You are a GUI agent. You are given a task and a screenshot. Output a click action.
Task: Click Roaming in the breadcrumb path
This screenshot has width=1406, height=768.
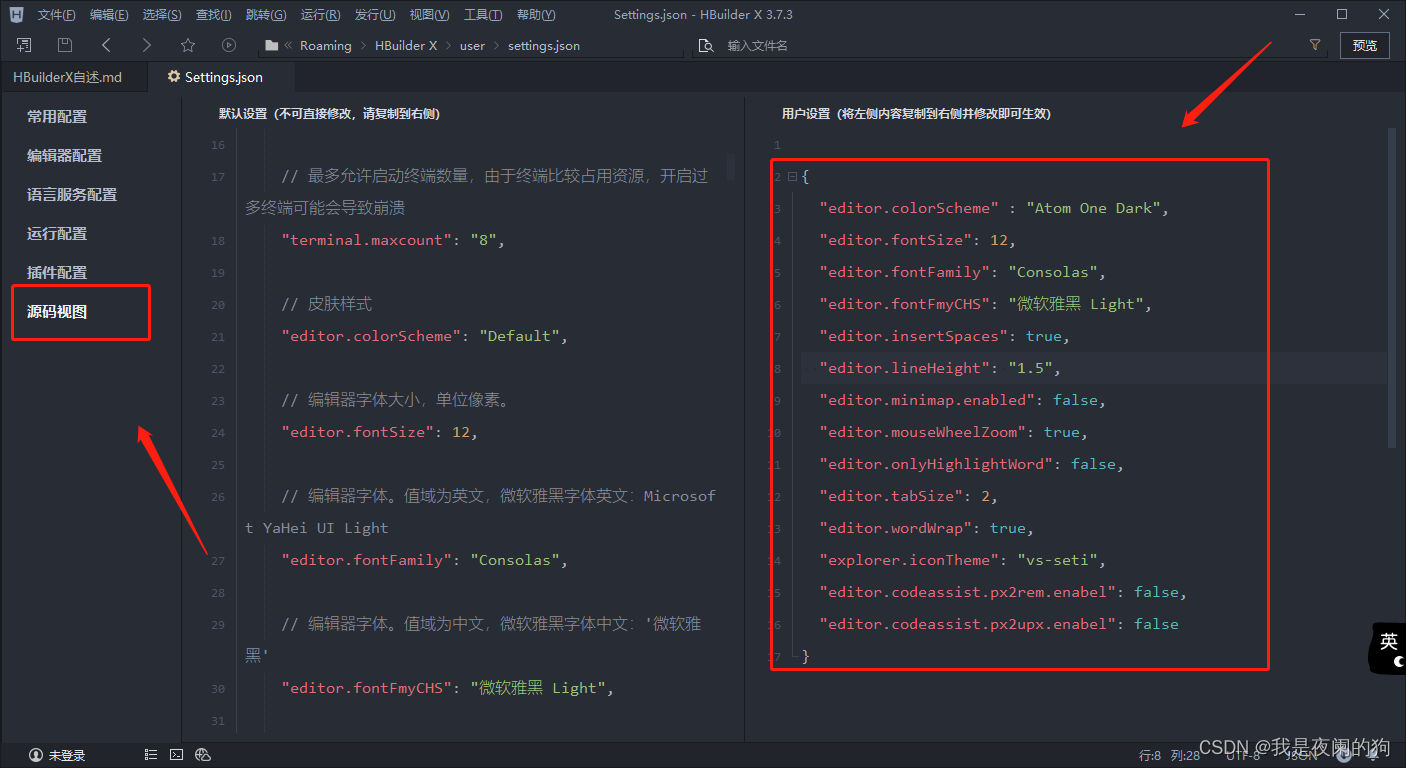[x=326, y=45]
